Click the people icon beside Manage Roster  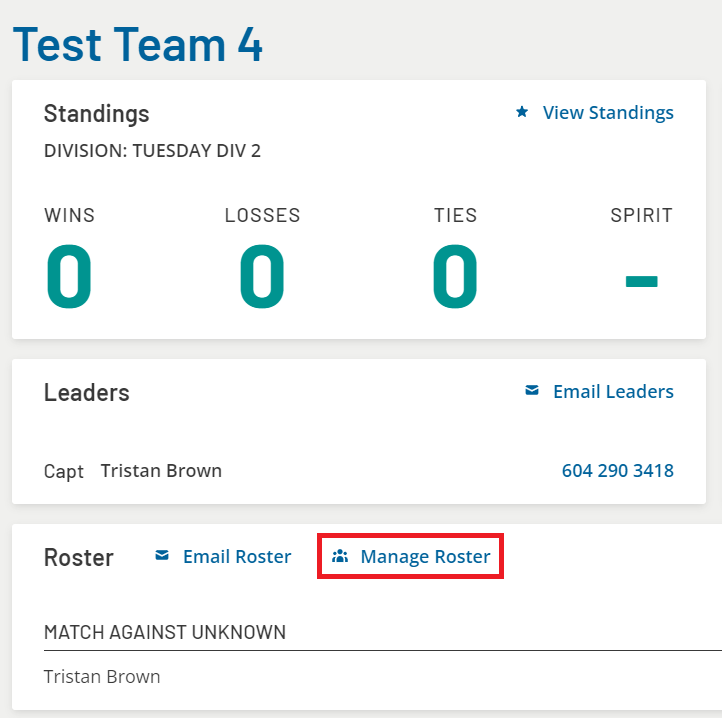(340, 556)
